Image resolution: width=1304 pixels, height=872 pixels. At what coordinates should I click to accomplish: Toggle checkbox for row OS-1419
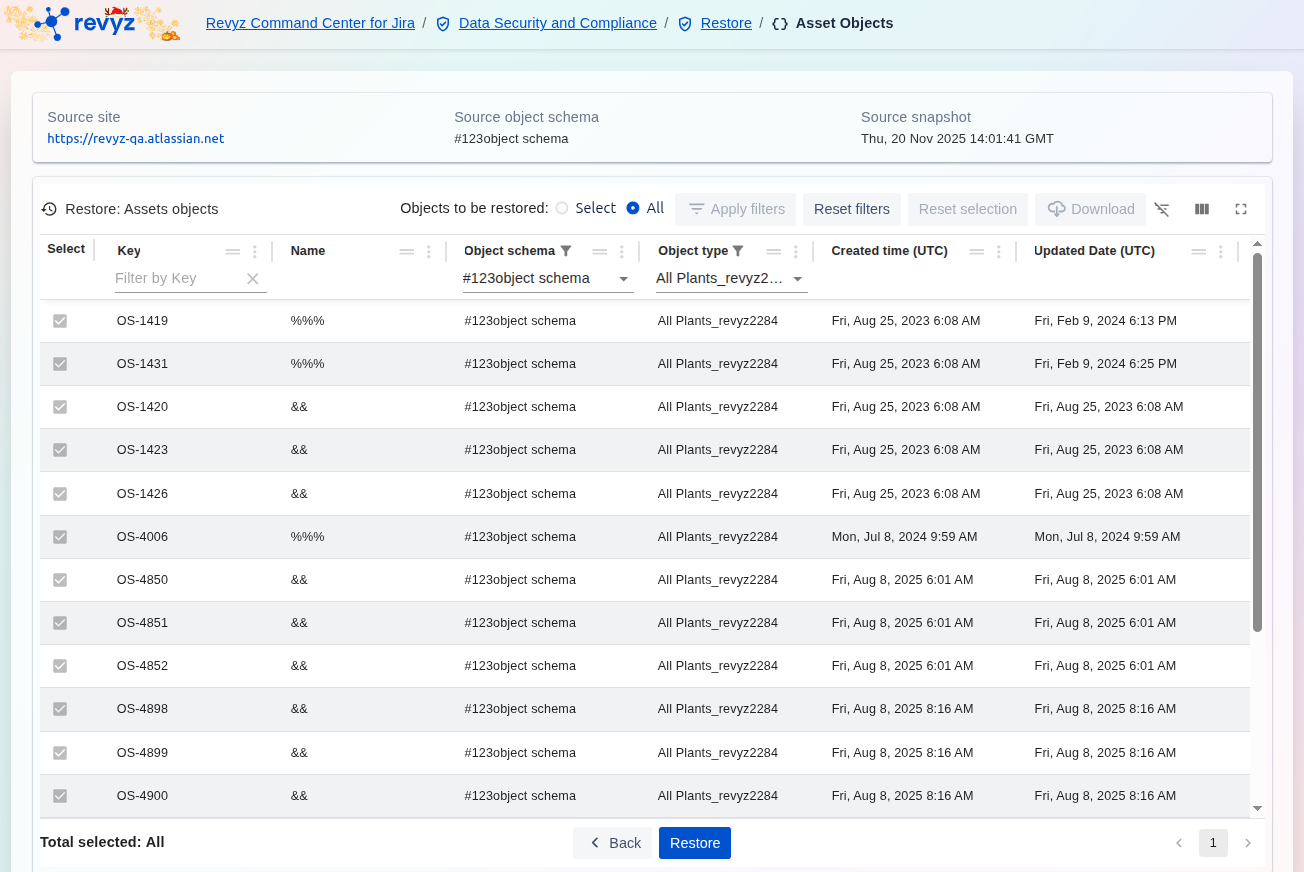60,321
